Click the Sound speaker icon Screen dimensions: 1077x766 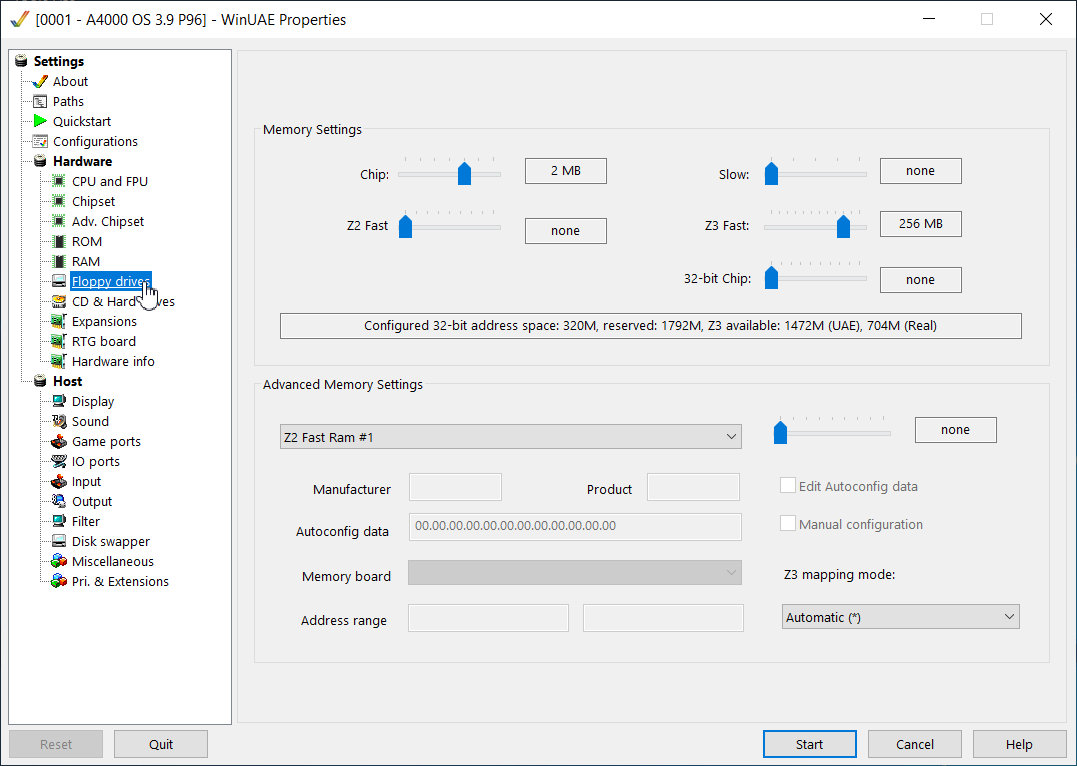point(59,420)
